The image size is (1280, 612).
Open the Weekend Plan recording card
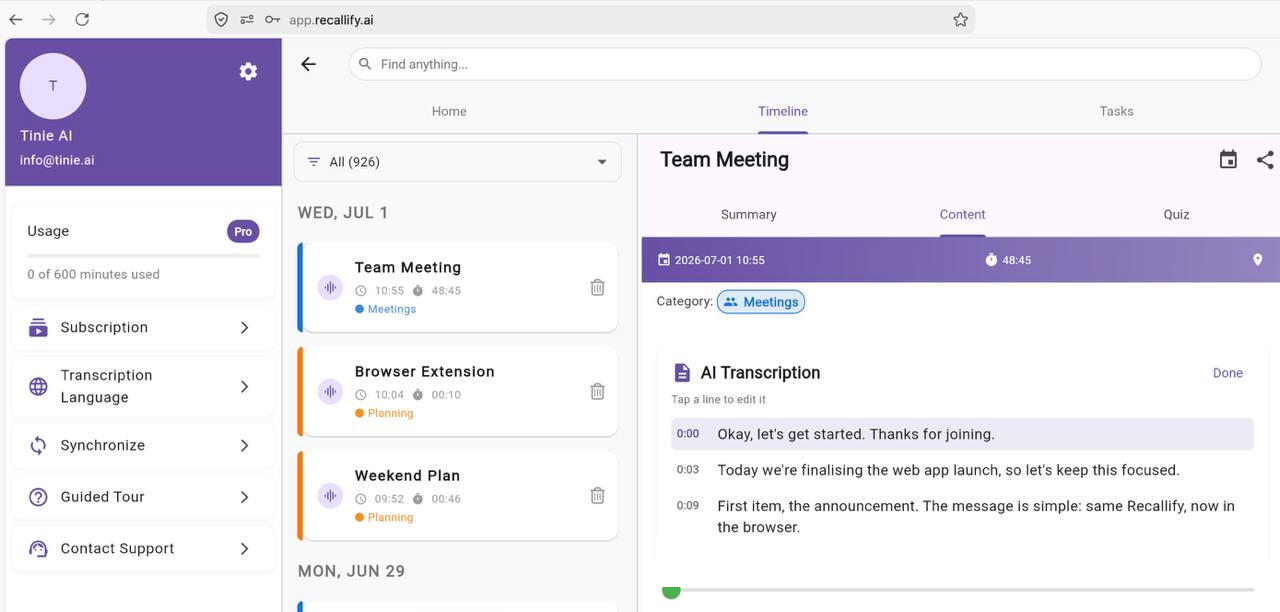[x=458, y=495]
